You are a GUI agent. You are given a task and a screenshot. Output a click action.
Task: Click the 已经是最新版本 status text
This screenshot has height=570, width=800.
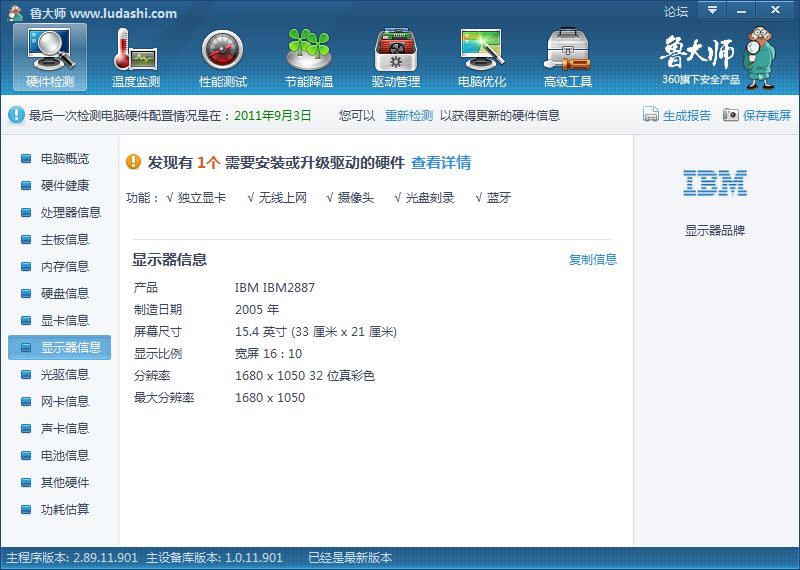(x=350, y=558)
